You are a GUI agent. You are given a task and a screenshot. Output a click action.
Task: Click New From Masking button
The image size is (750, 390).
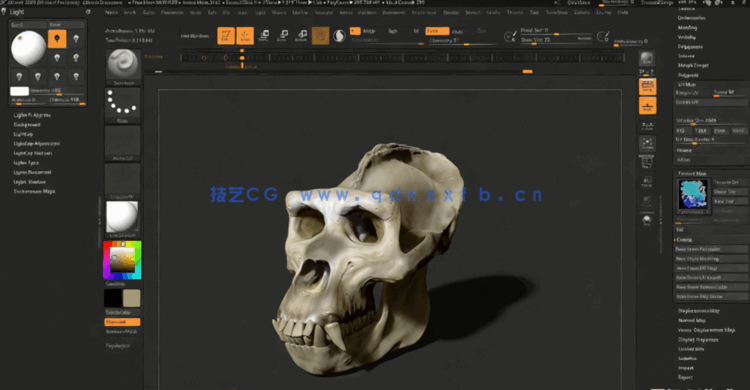(x=711, y=259)
